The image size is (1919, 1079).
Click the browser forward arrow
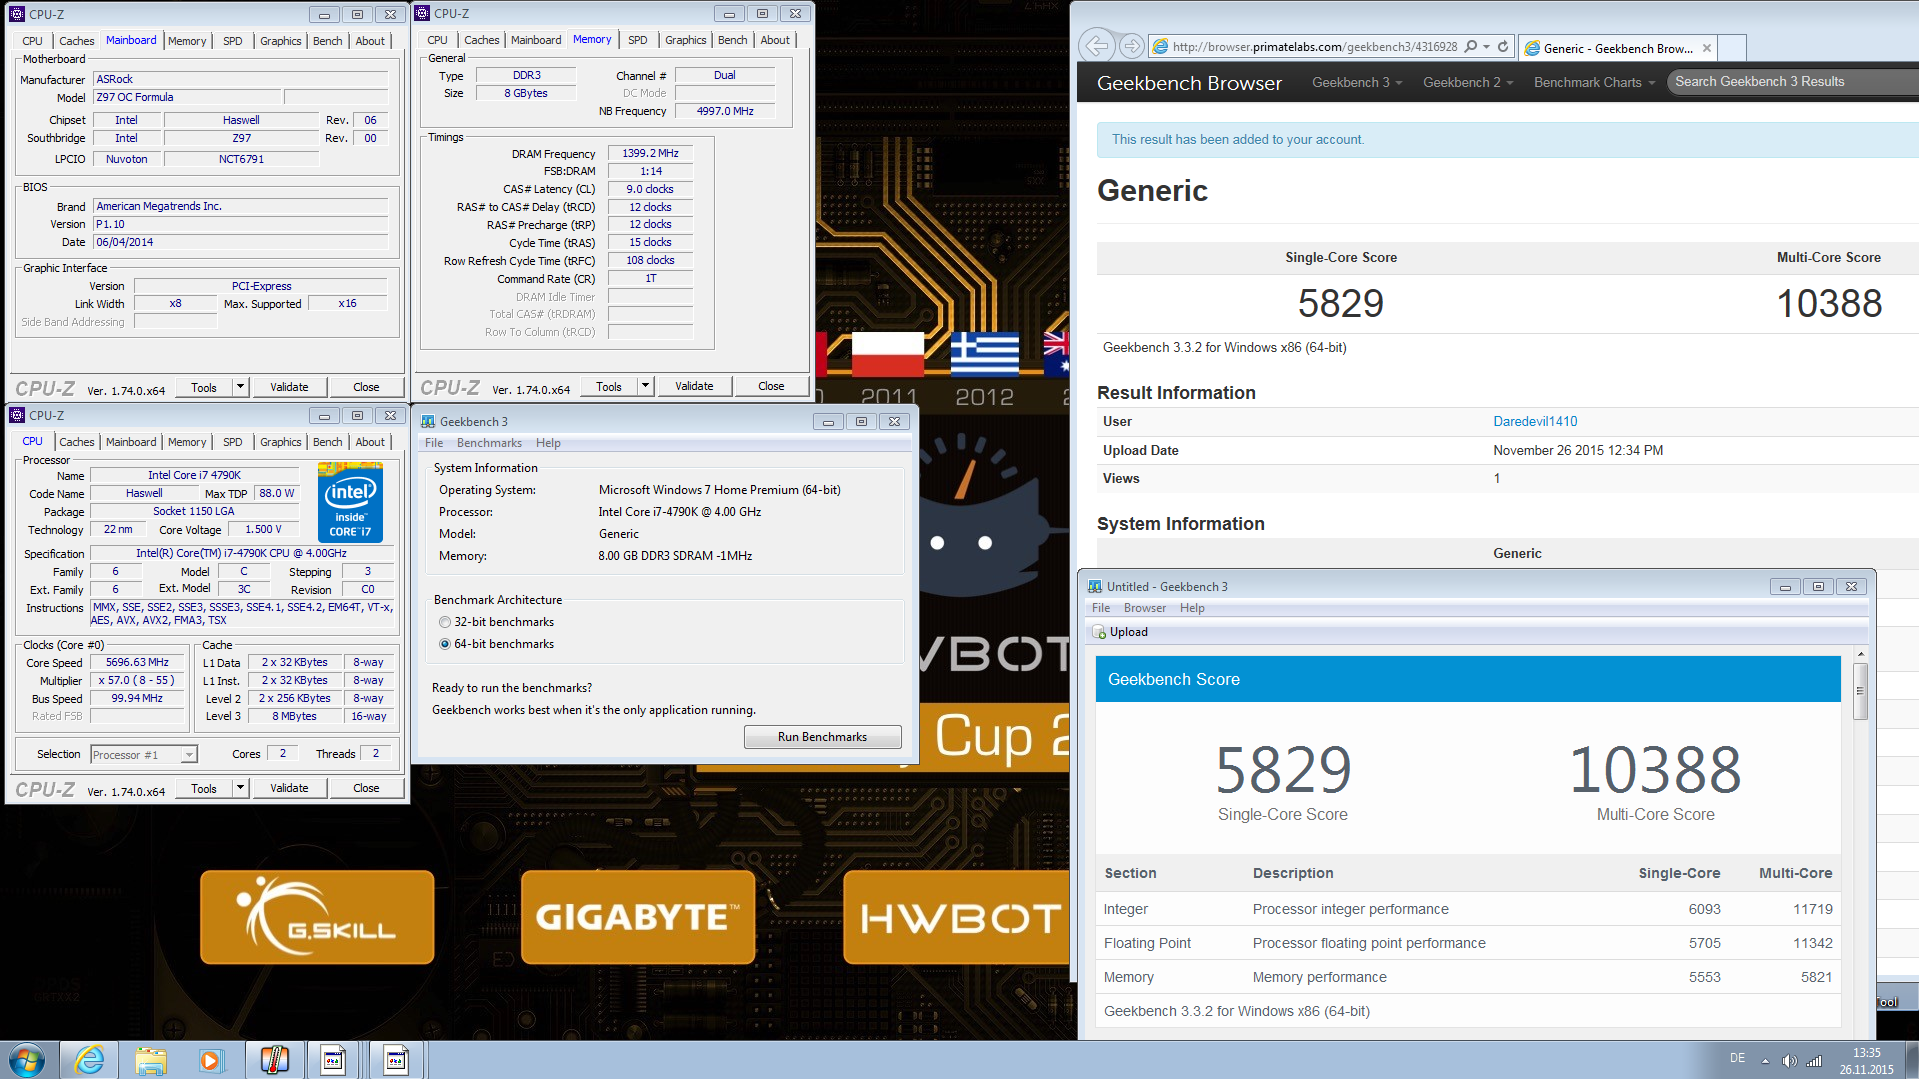pyautogui.click(x=1132, y=46)
